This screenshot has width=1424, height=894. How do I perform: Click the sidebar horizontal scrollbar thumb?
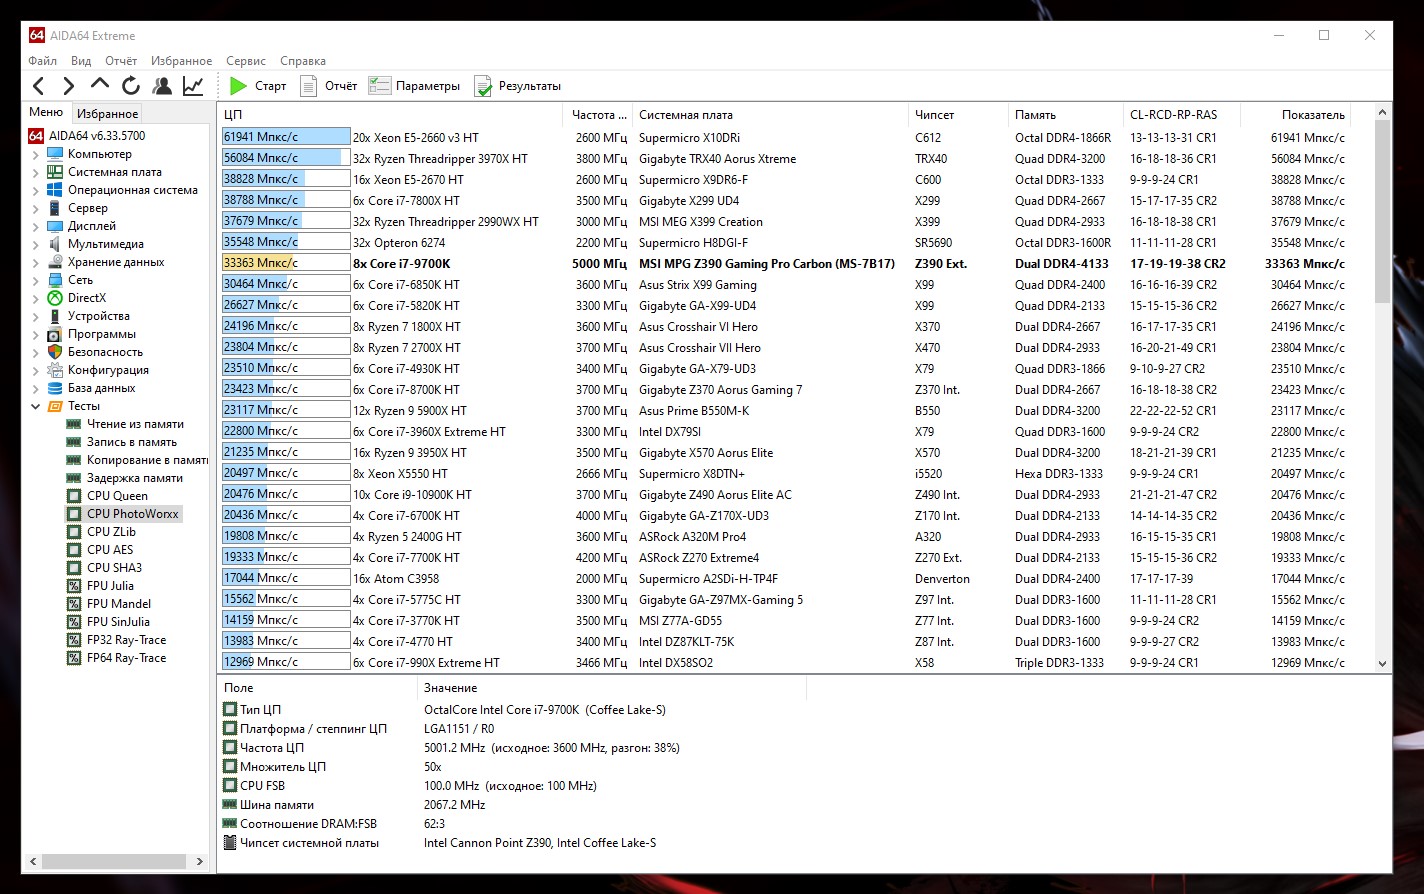point(114,861)
